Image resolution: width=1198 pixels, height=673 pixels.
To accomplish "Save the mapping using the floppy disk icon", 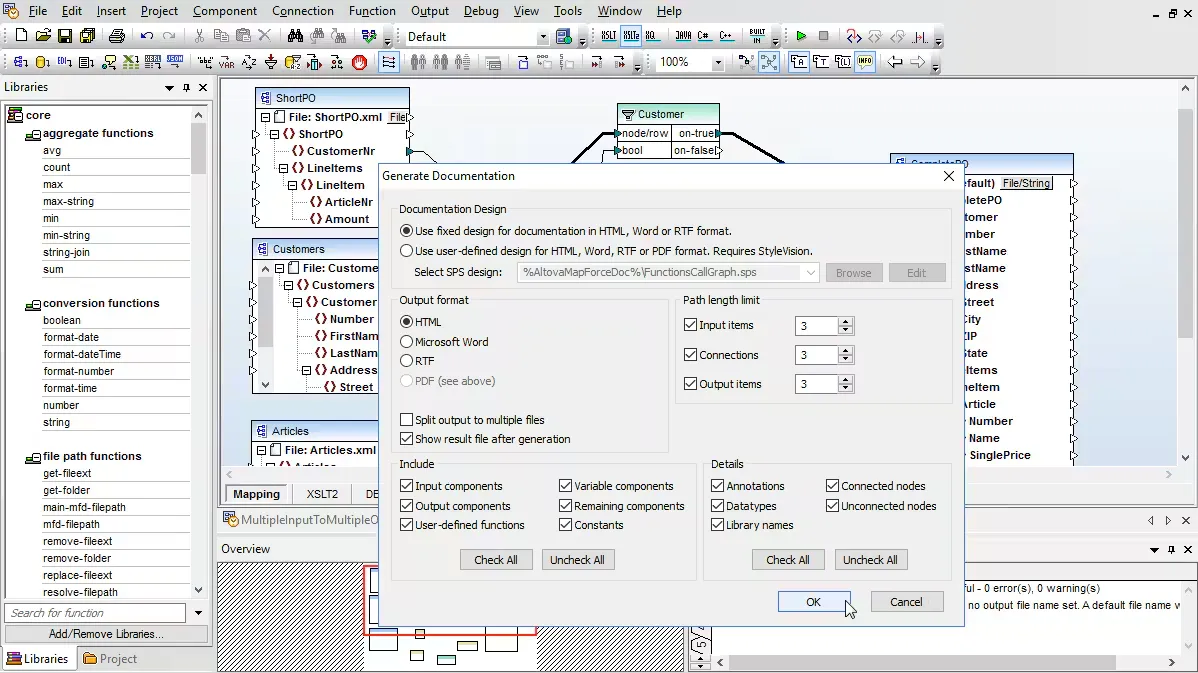I will click(65, 36).
